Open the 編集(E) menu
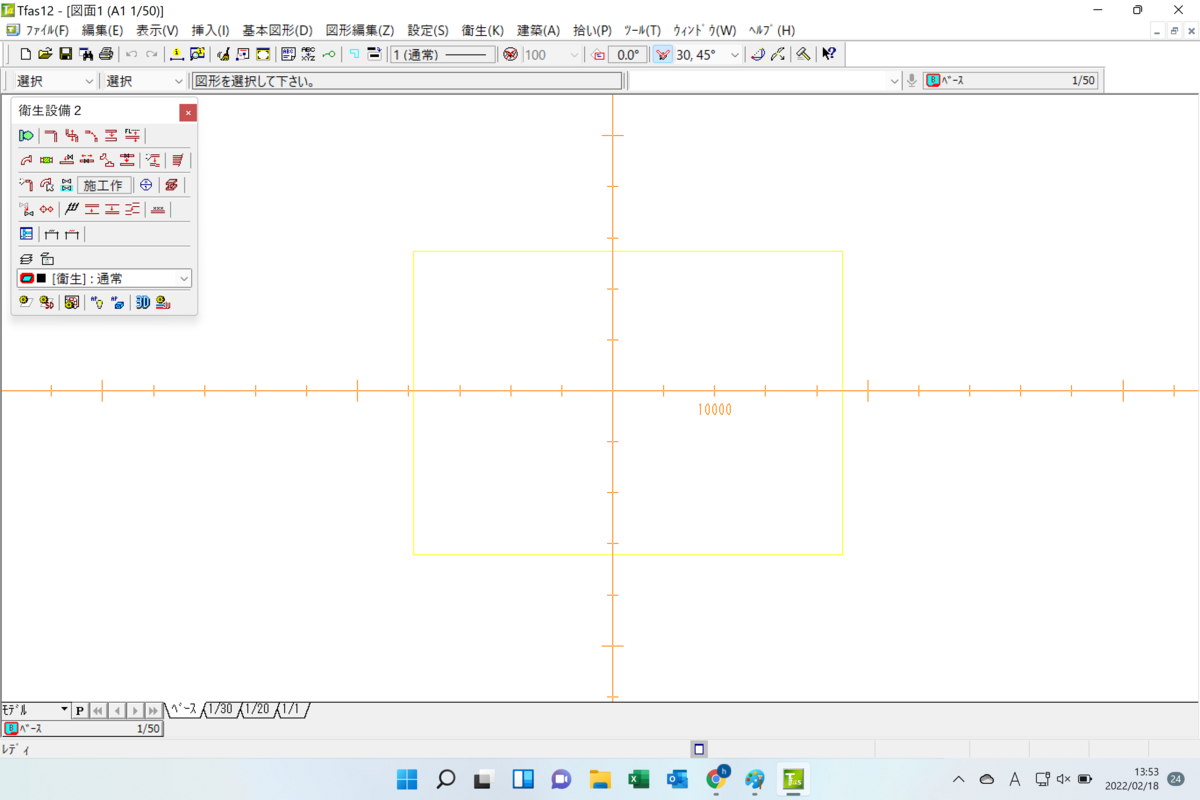The height and width of the screenshot is (800, 1200). click(102, 30)
